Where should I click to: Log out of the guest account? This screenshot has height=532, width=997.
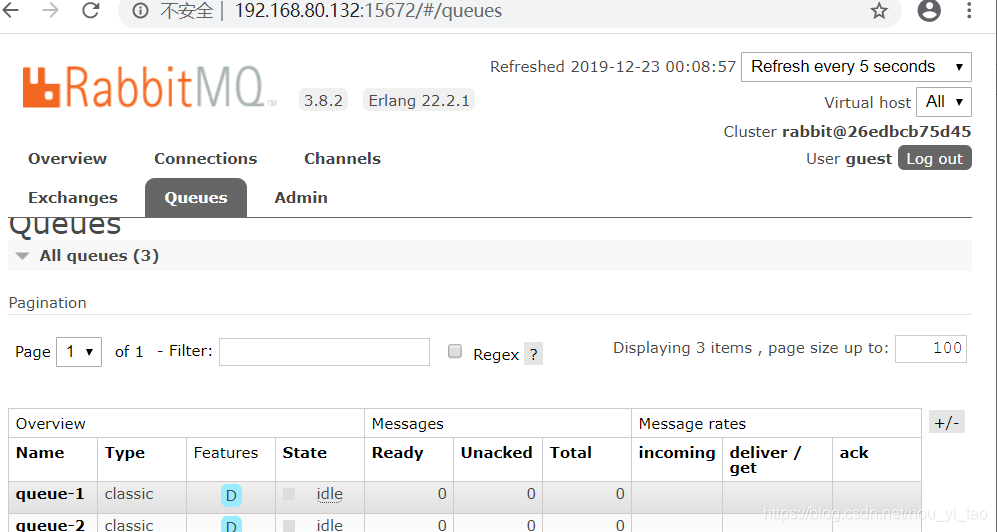(935, 158)
